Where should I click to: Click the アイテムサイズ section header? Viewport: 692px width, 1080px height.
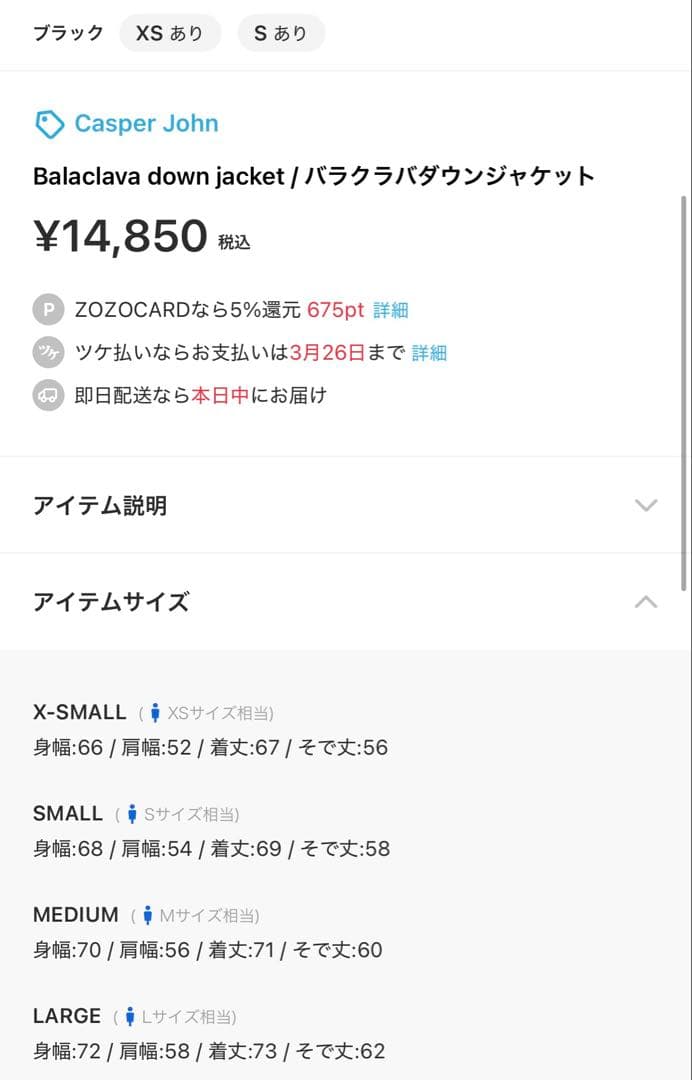pos(111,602)
